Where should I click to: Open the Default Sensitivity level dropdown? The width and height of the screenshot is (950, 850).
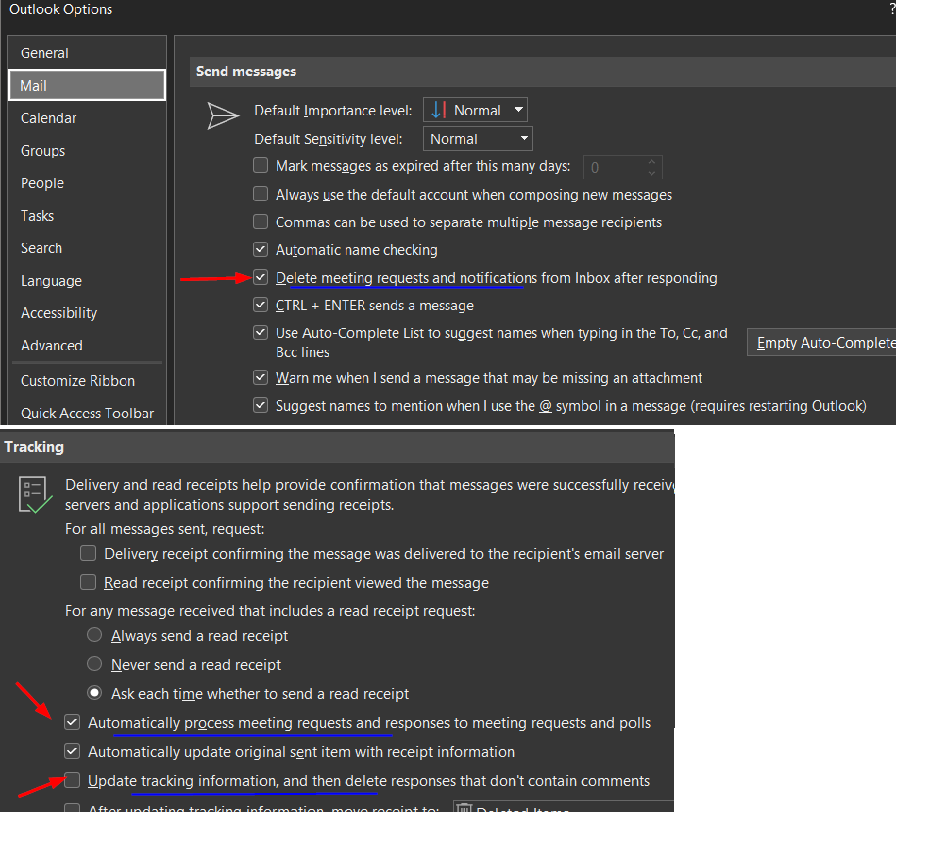(x=477, y=139)
